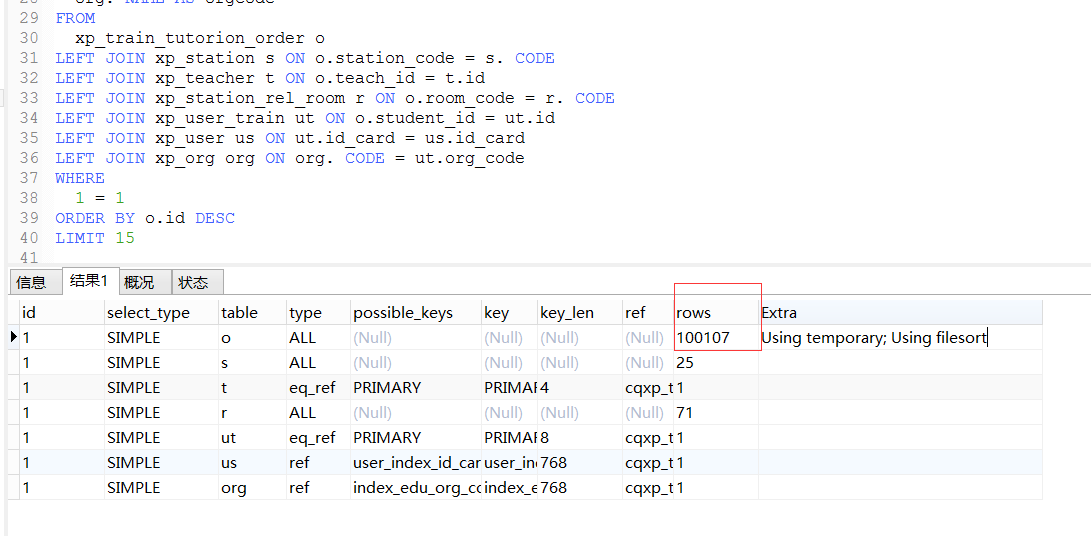The width and height of the screenshot is (1091, 536).
Task: Click line number 36 in the gutter
Action: tap(29, 158)
